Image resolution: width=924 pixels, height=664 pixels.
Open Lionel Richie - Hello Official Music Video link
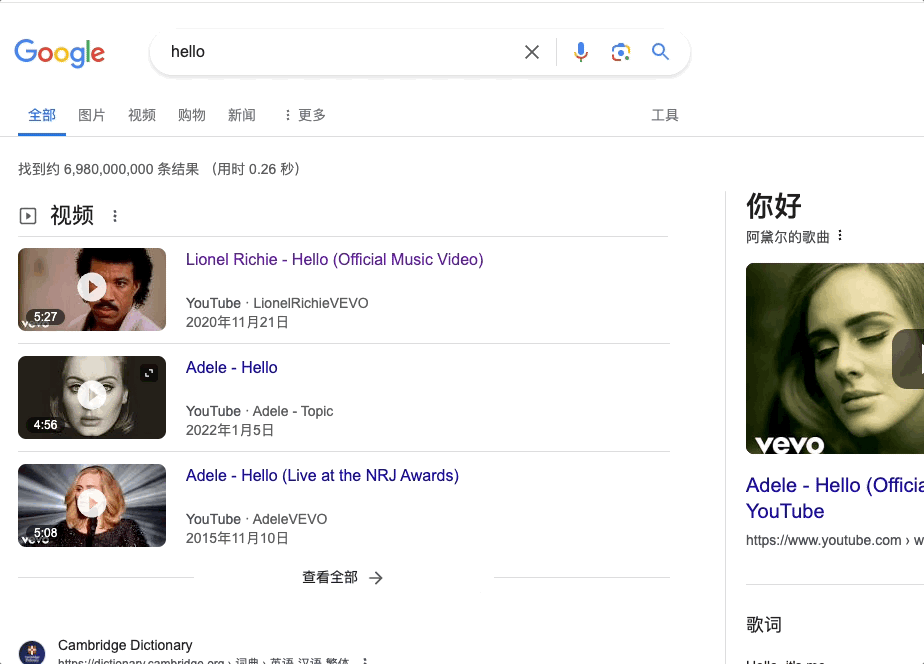335,259
